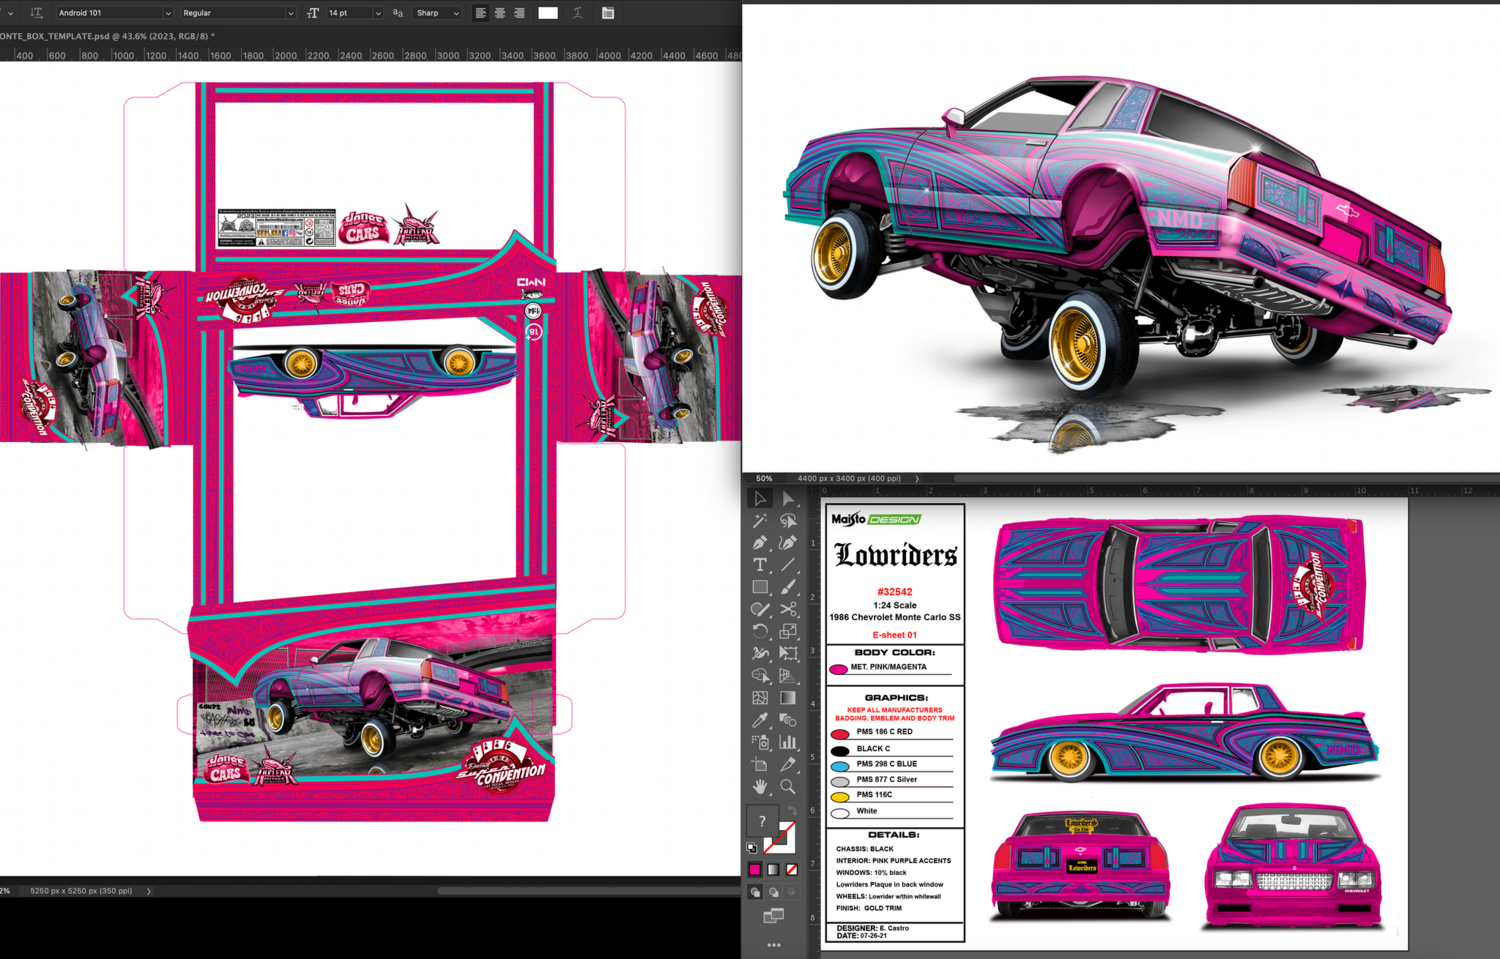Change screen mode in Illustrator toolbar
This screenshot has height=959, width=1500.
(774, 916)
